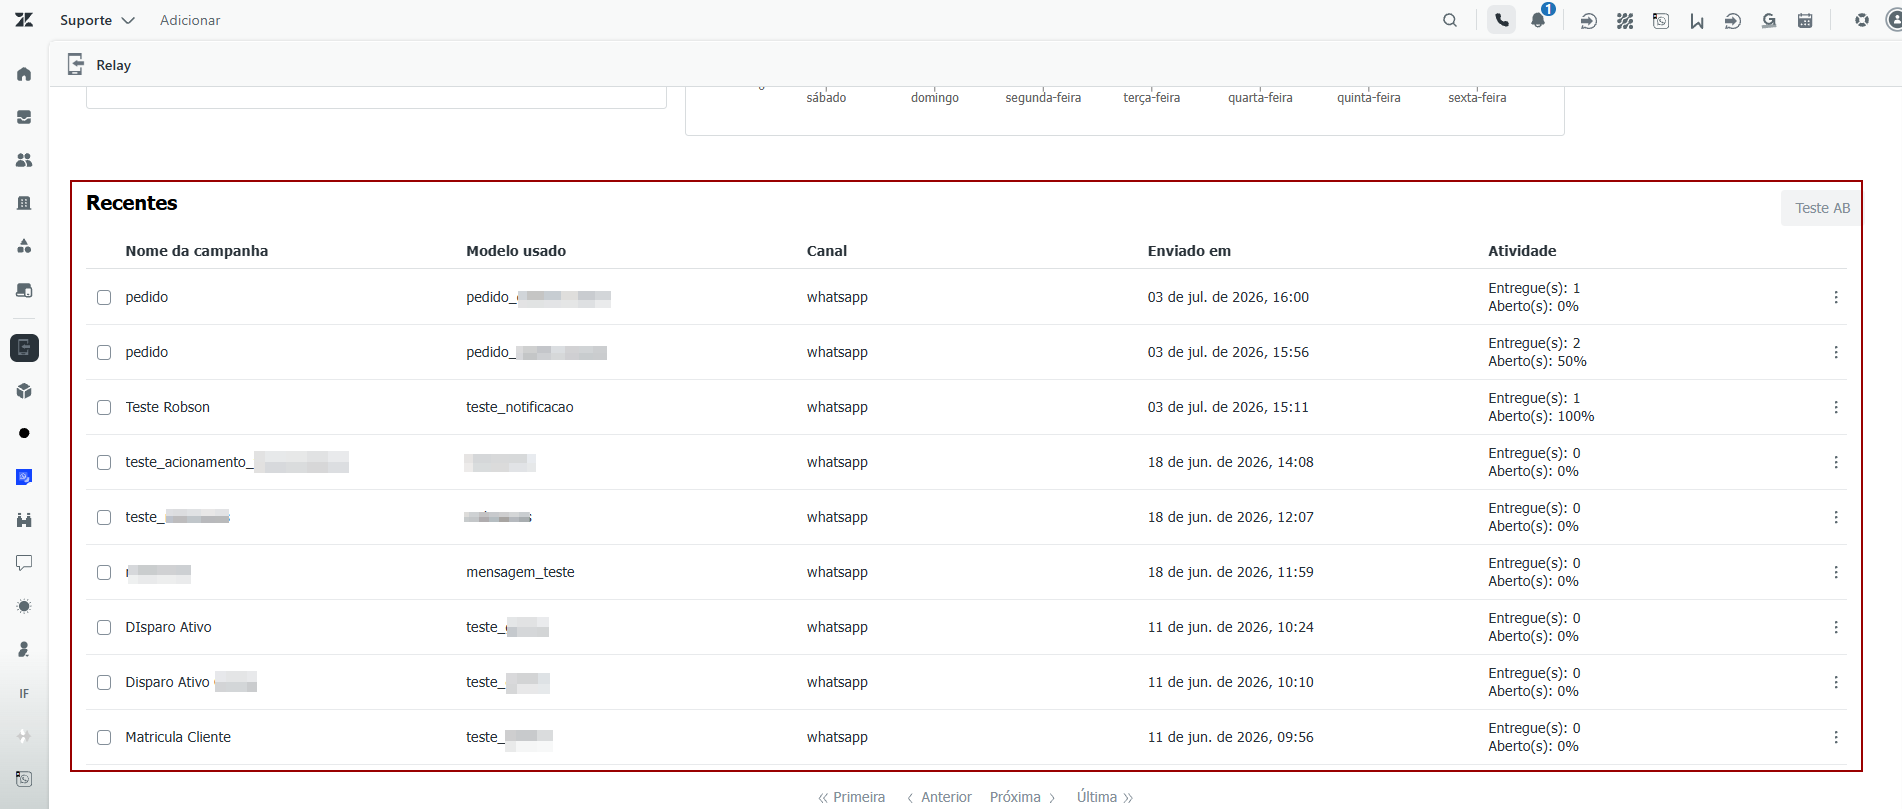Open options for DIsparo Ativo 10:24 row
Viewport: 1902px width, 809px height.
pyautogui.click(x=1836, y=627)
